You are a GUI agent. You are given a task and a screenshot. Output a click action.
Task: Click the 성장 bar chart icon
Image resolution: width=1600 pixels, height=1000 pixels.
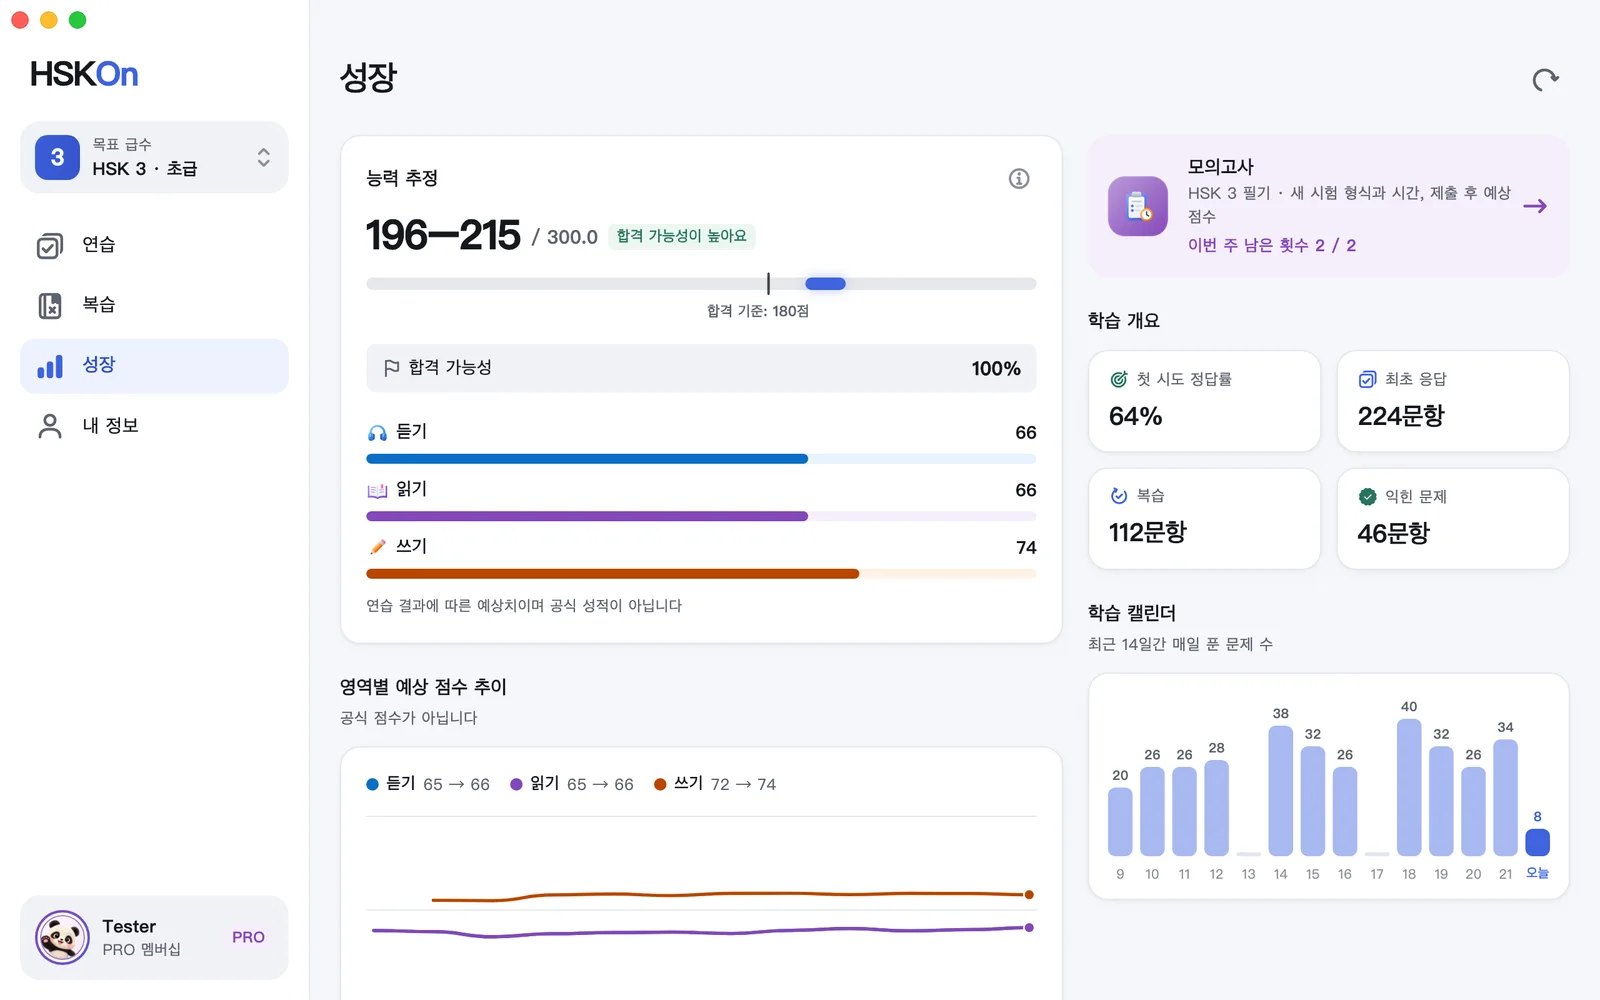[x=50, y=367]
